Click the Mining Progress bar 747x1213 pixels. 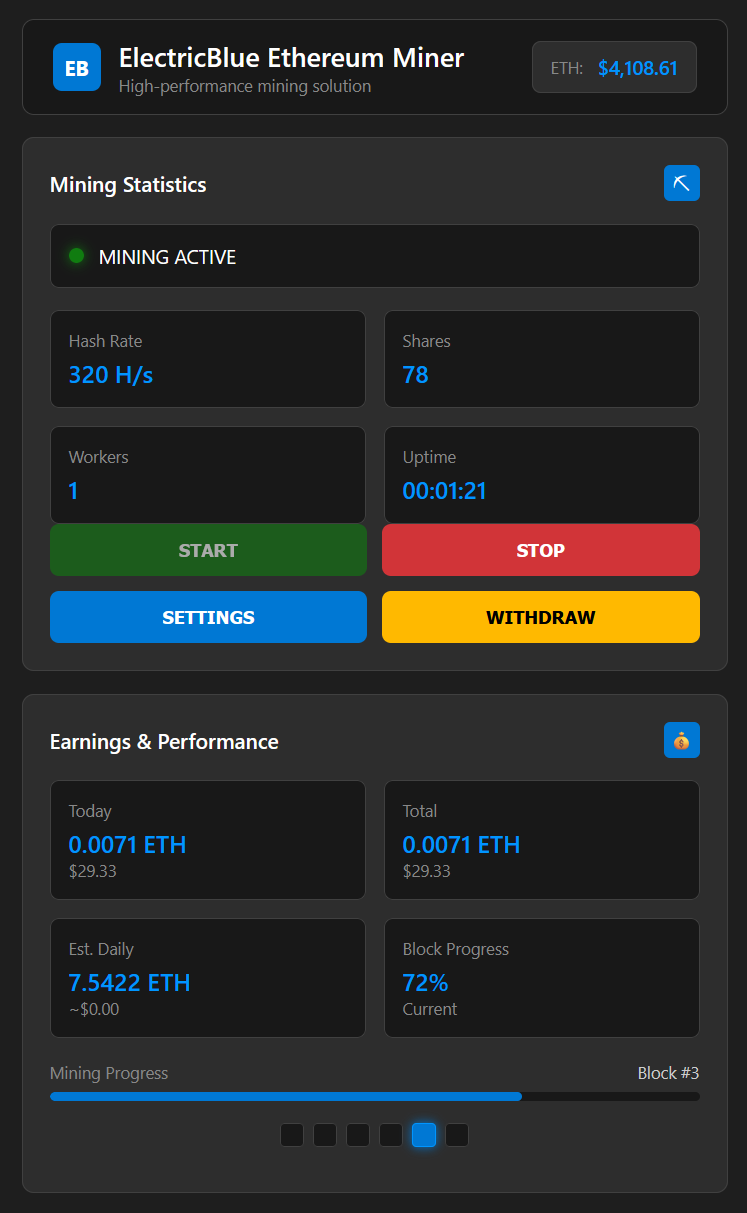point(374,1096)
